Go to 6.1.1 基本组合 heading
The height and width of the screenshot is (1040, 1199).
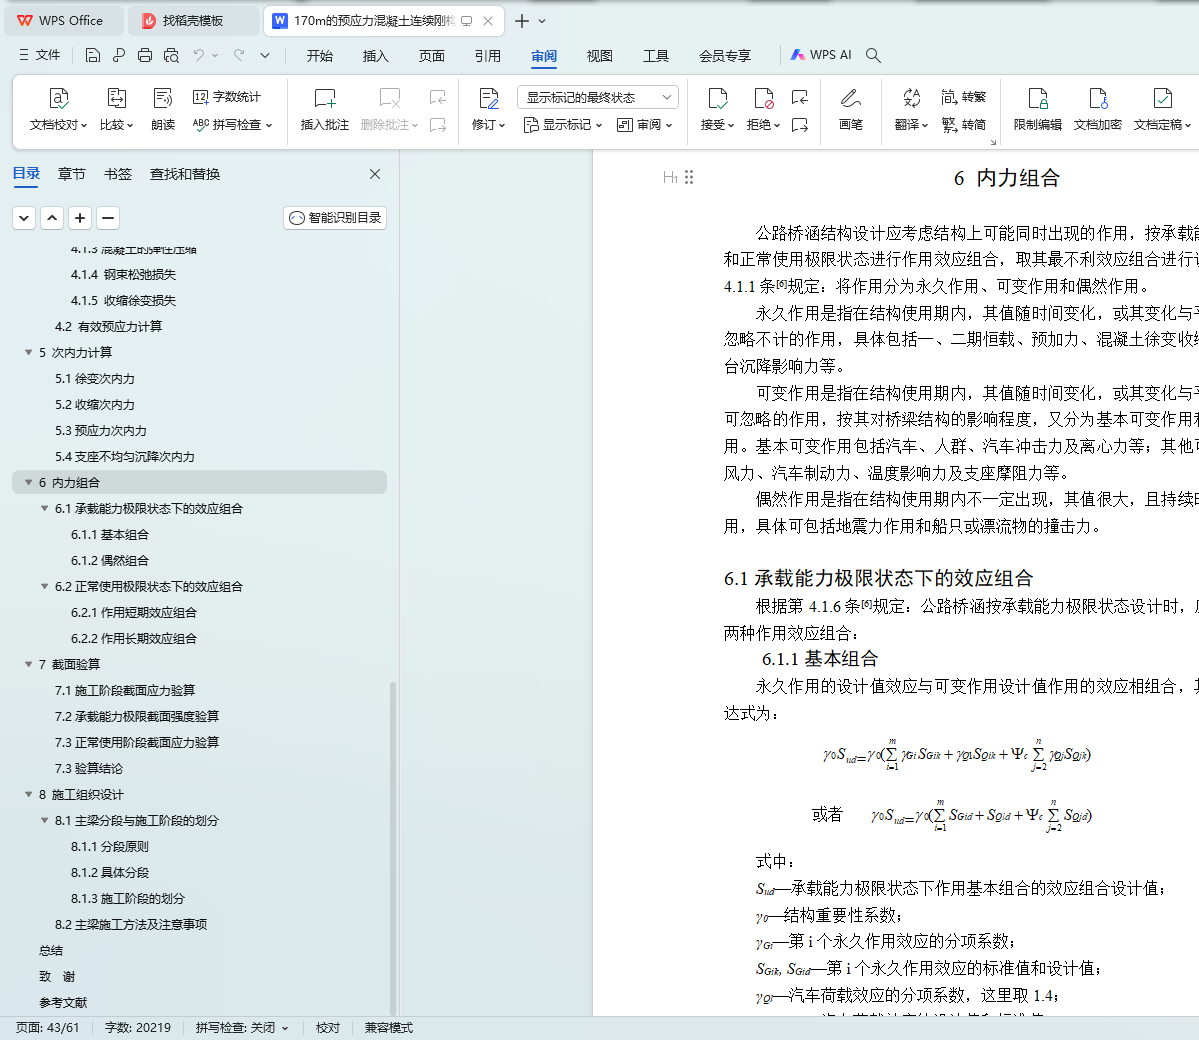[109, 535]
